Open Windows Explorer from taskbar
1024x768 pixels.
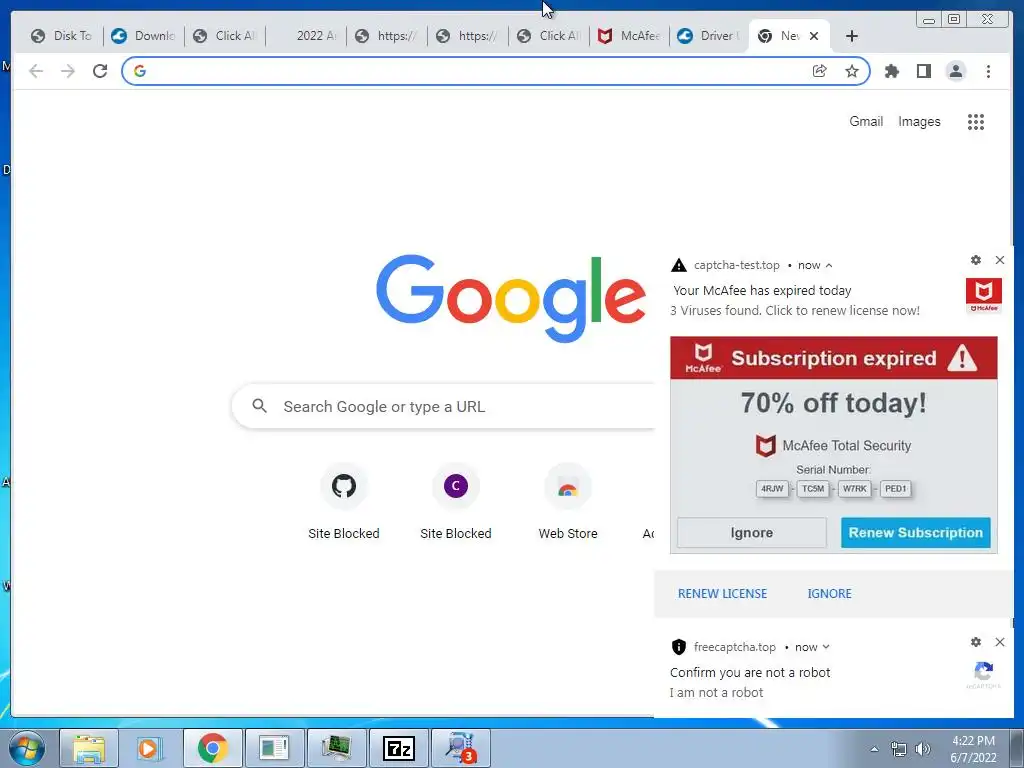89,748
